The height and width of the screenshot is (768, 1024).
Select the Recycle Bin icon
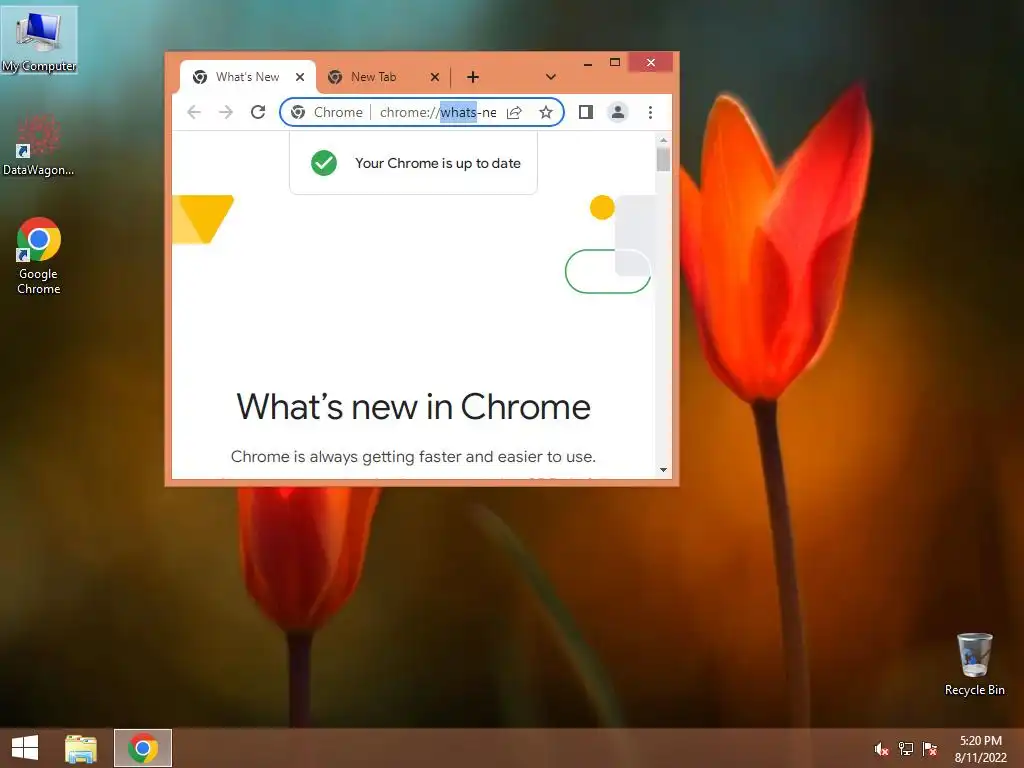[974, 664]
